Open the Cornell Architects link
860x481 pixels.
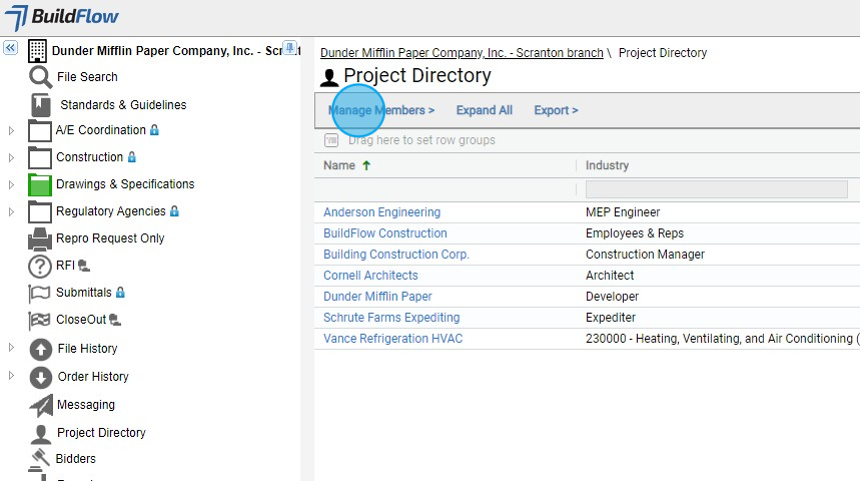point(370,275)
